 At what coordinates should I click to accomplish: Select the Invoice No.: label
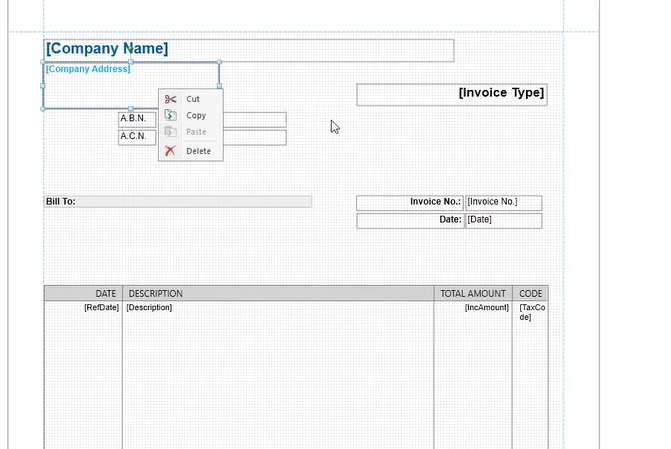pos(410,202)
